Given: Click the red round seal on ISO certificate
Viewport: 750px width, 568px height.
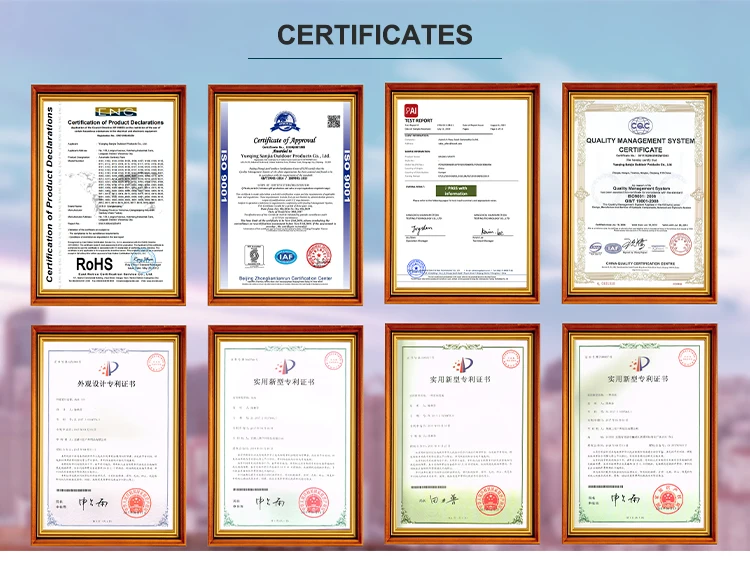Looking at the screenshot, I should point(319,256).
